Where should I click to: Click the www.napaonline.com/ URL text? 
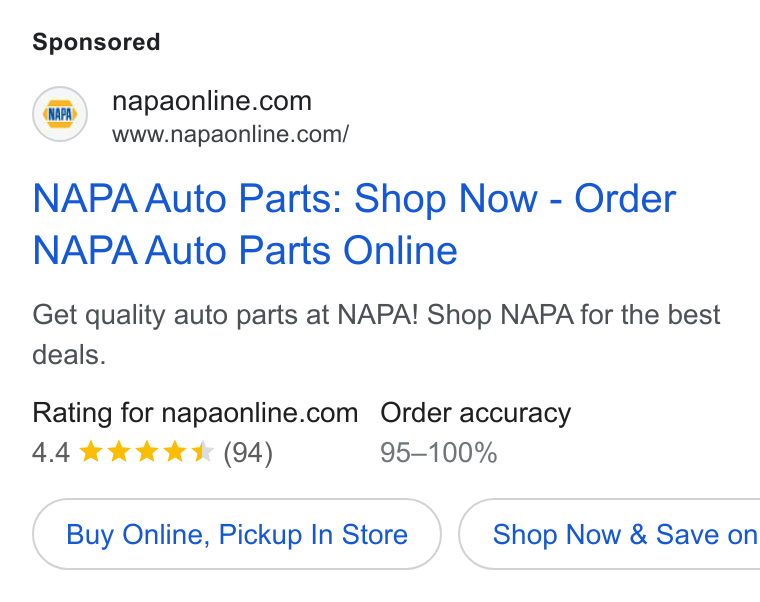click(x=230, y=135)
